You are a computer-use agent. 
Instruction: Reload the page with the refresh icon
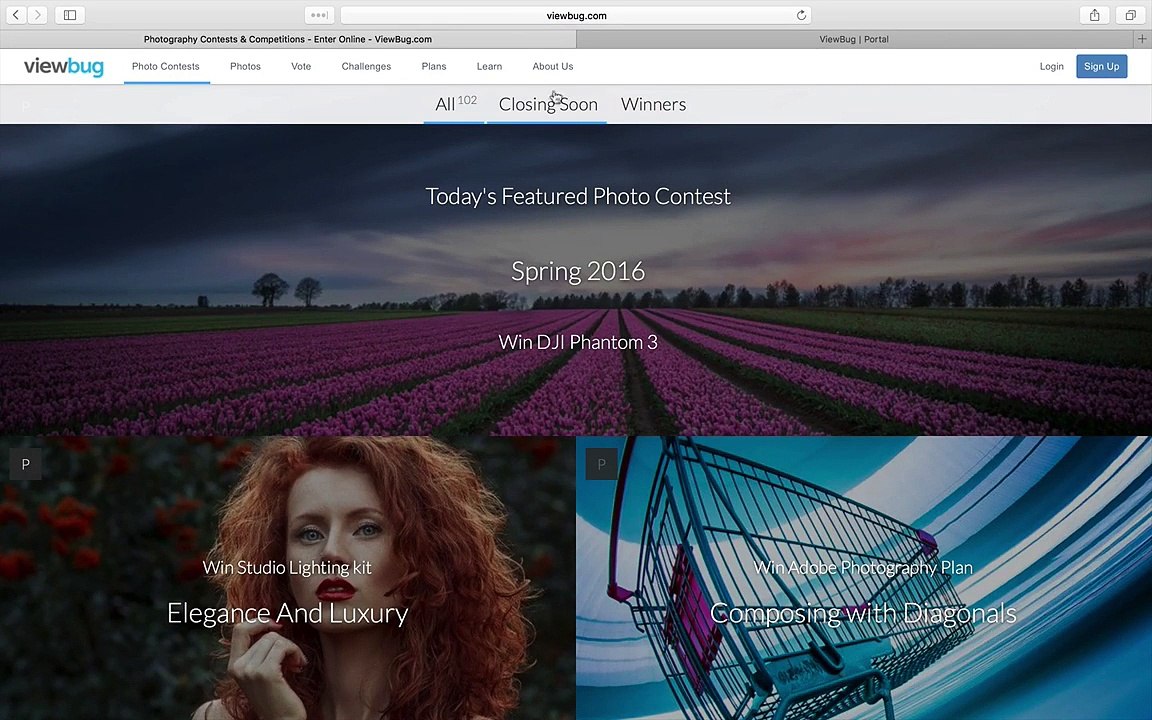pos(801,15)
